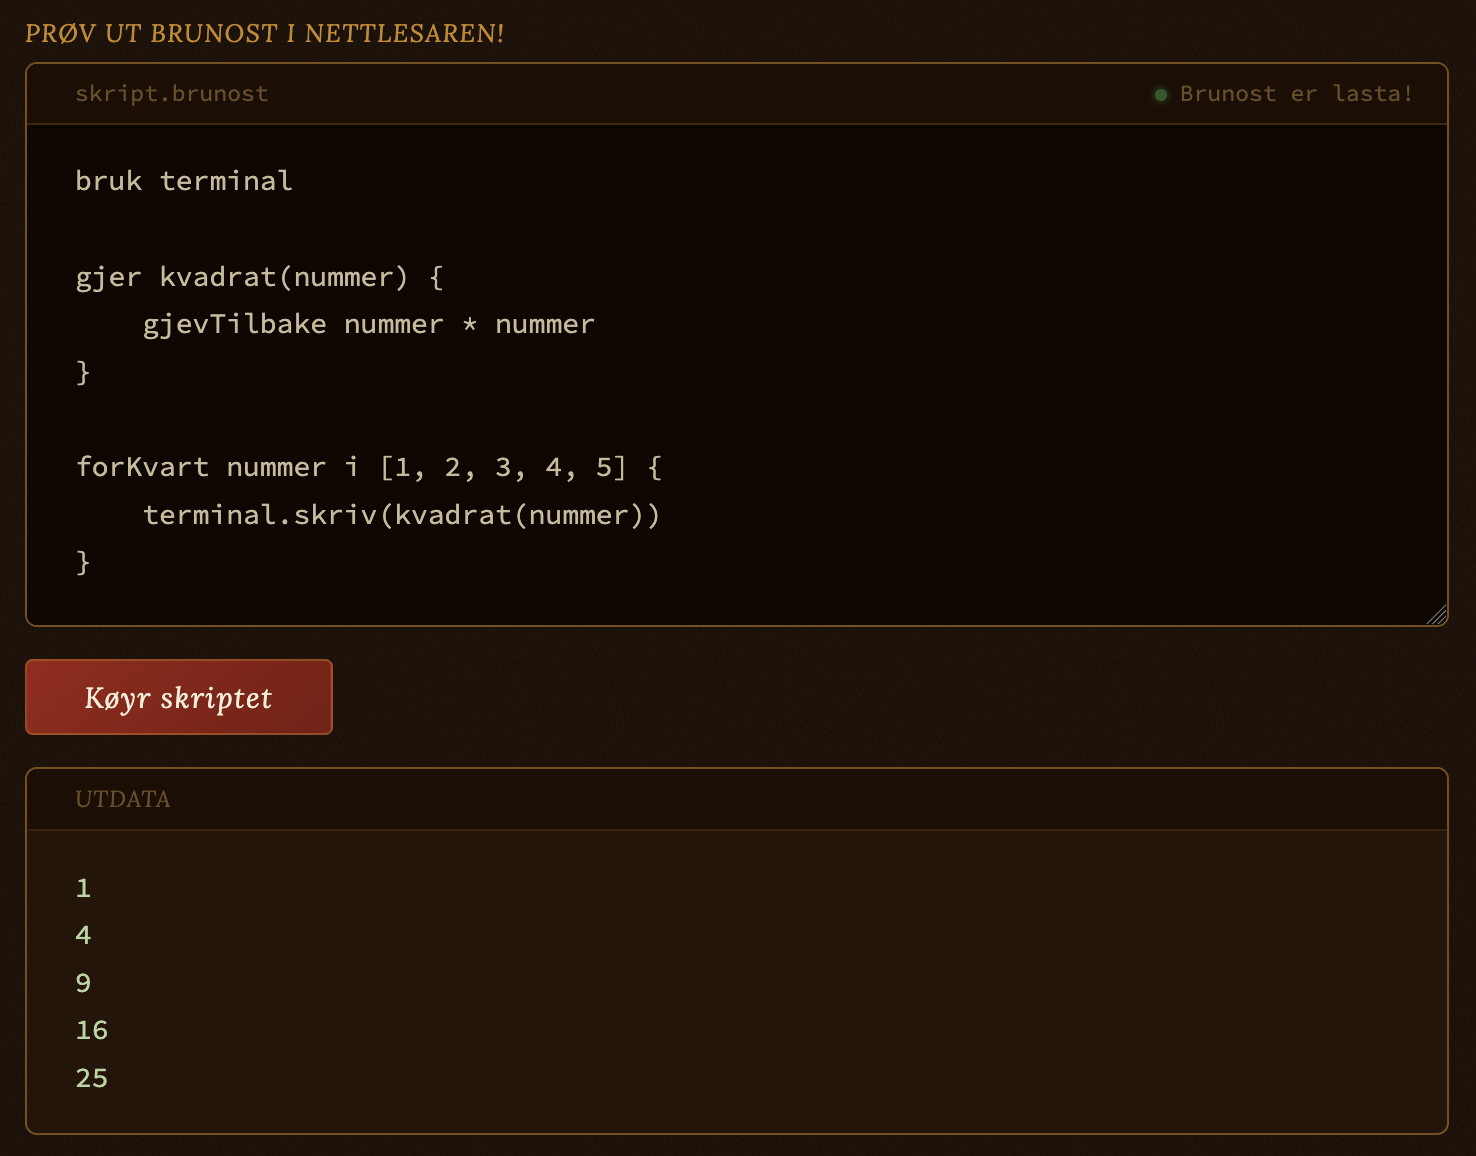The height and width of the screenshot is (1156, 1476).
Task: Click the asterisk multiplication operator in code
Action: coord(469,325)
